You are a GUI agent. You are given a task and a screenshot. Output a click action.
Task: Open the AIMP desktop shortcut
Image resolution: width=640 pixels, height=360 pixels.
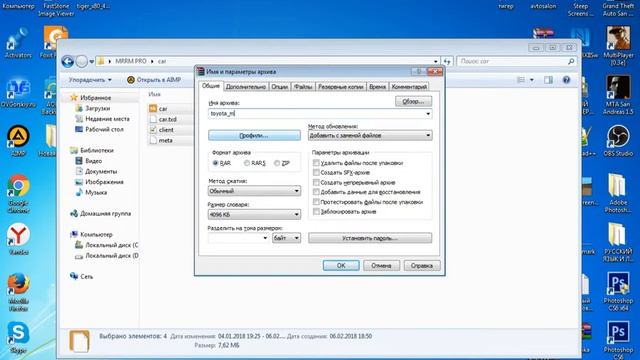point(18,141)
